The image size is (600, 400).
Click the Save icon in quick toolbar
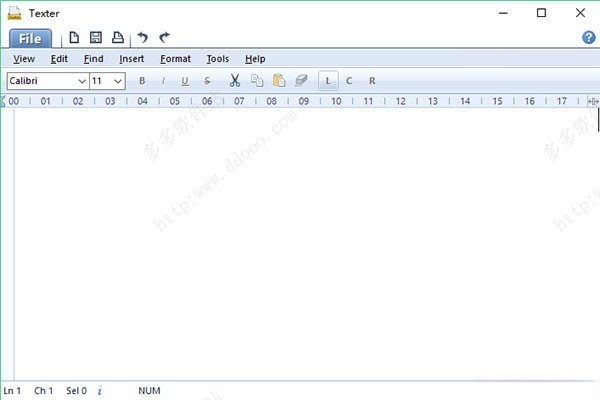click(x=96, y=38)
